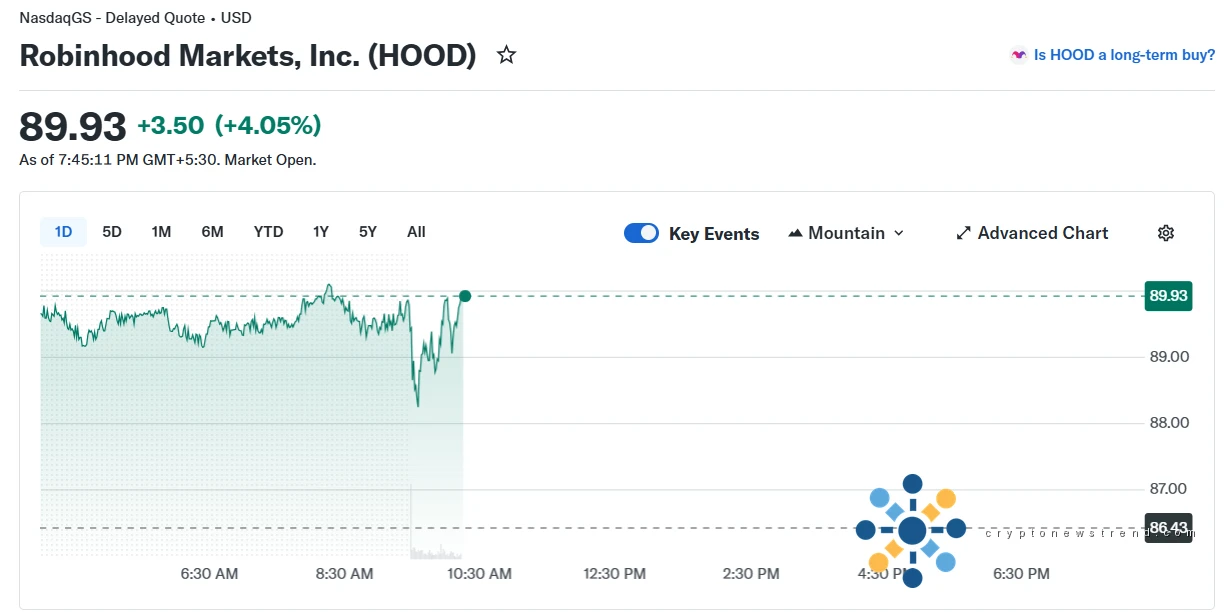Show the All time range
The height and width of the screenshot is (612, 1225).
(x=416, y=232)
